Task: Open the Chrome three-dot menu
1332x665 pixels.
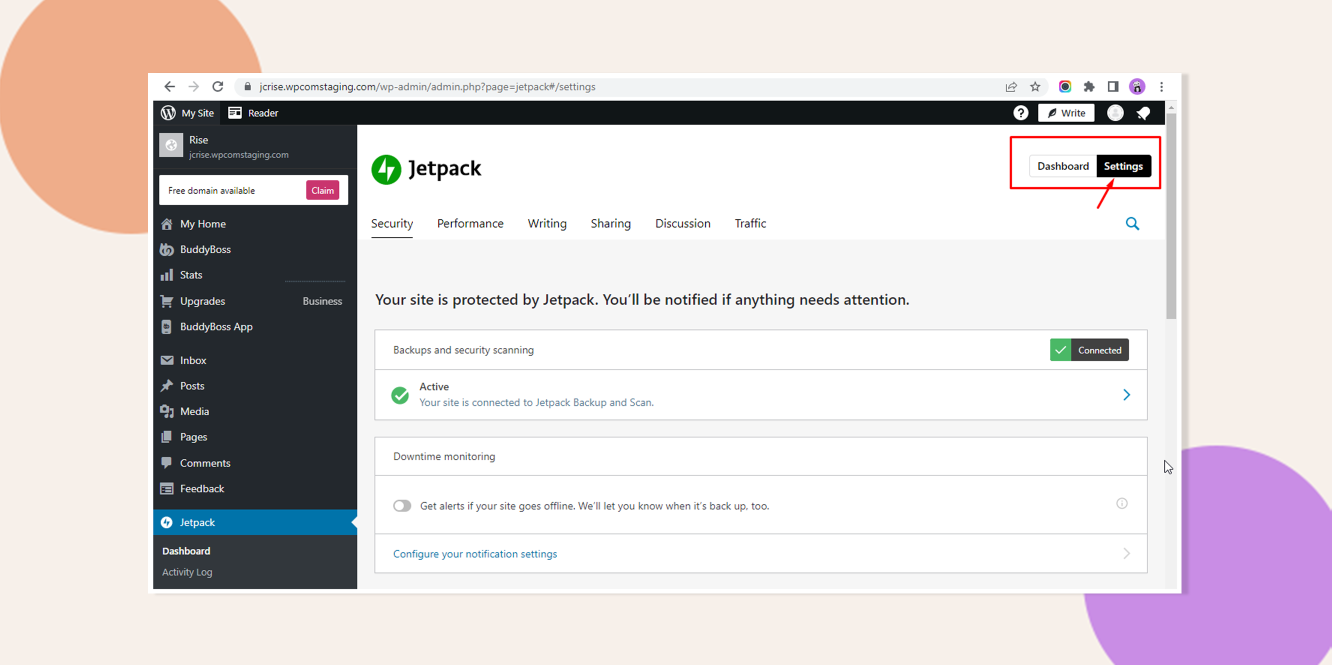Action: coord(1161,87)
